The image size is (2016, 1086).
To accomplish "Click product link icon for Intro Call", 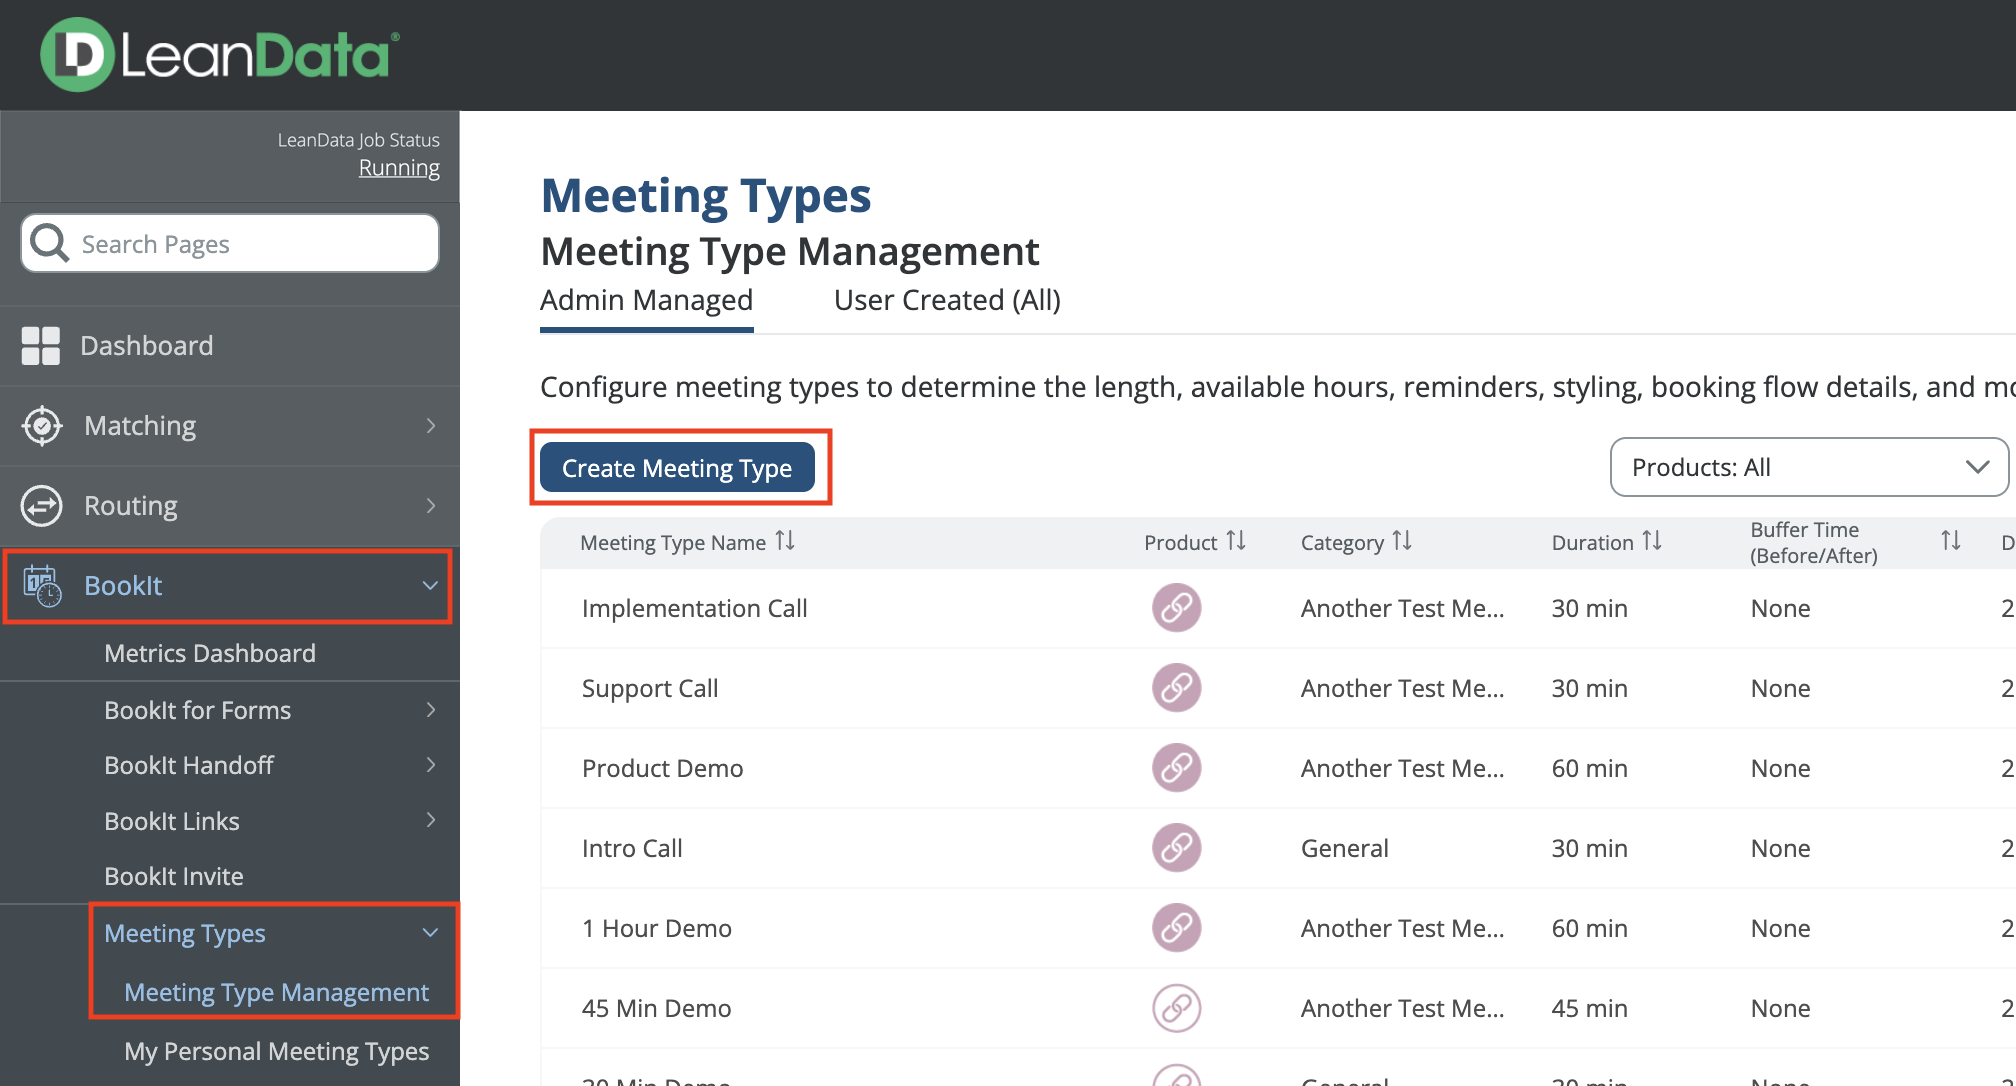I will coord(1177,848).
